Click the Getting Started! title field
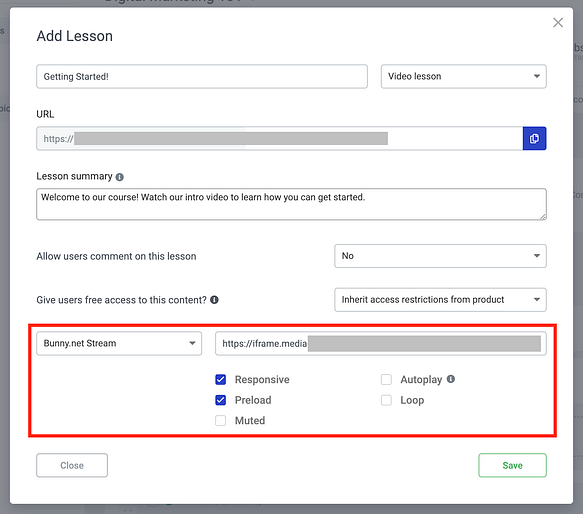The image size is (583, 514). click(202, 76)
